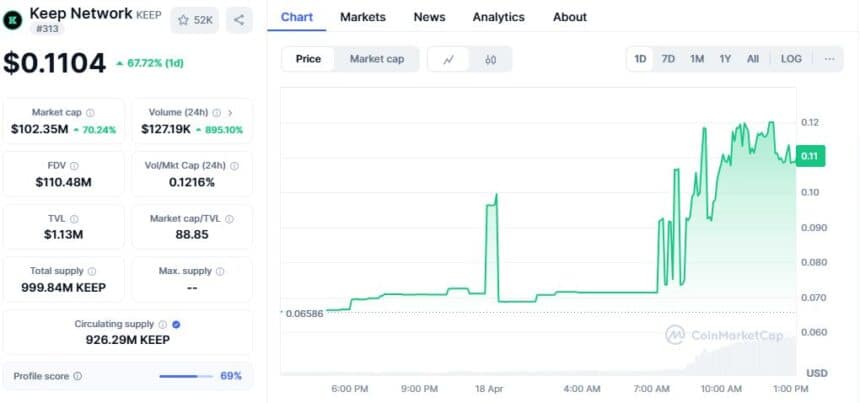
Task: Click the 18 Apr date axis label
Action: click(489, 389)
